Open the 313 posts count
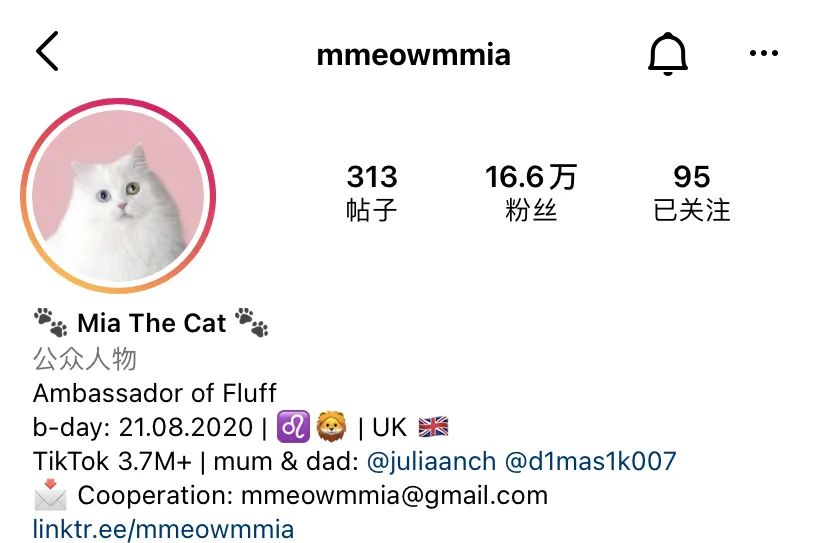Image resolution: width=828 pixels, height=543 pixels. click(x=372, y=192)
